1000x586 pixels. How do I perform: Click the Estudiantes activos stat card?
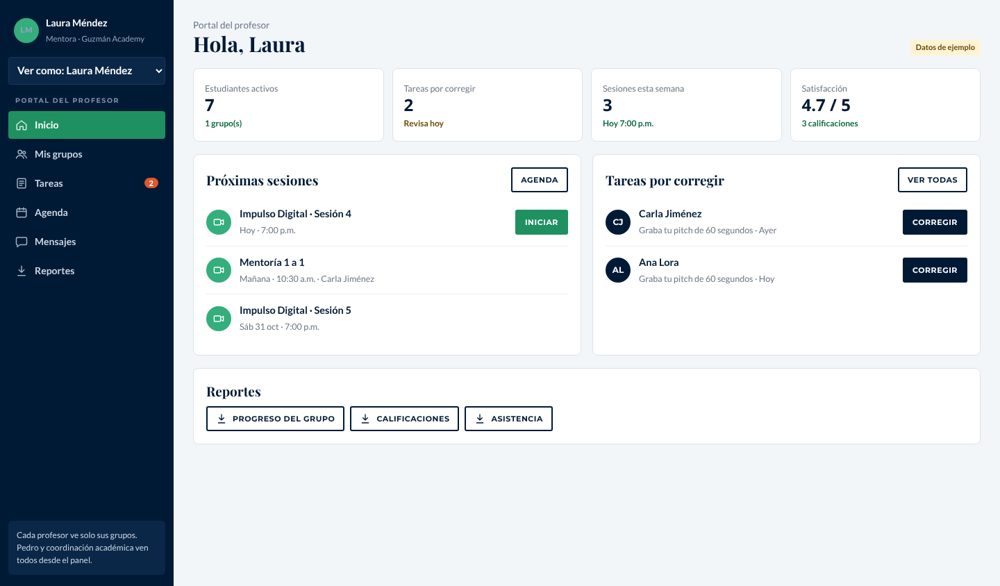point(288,105)
